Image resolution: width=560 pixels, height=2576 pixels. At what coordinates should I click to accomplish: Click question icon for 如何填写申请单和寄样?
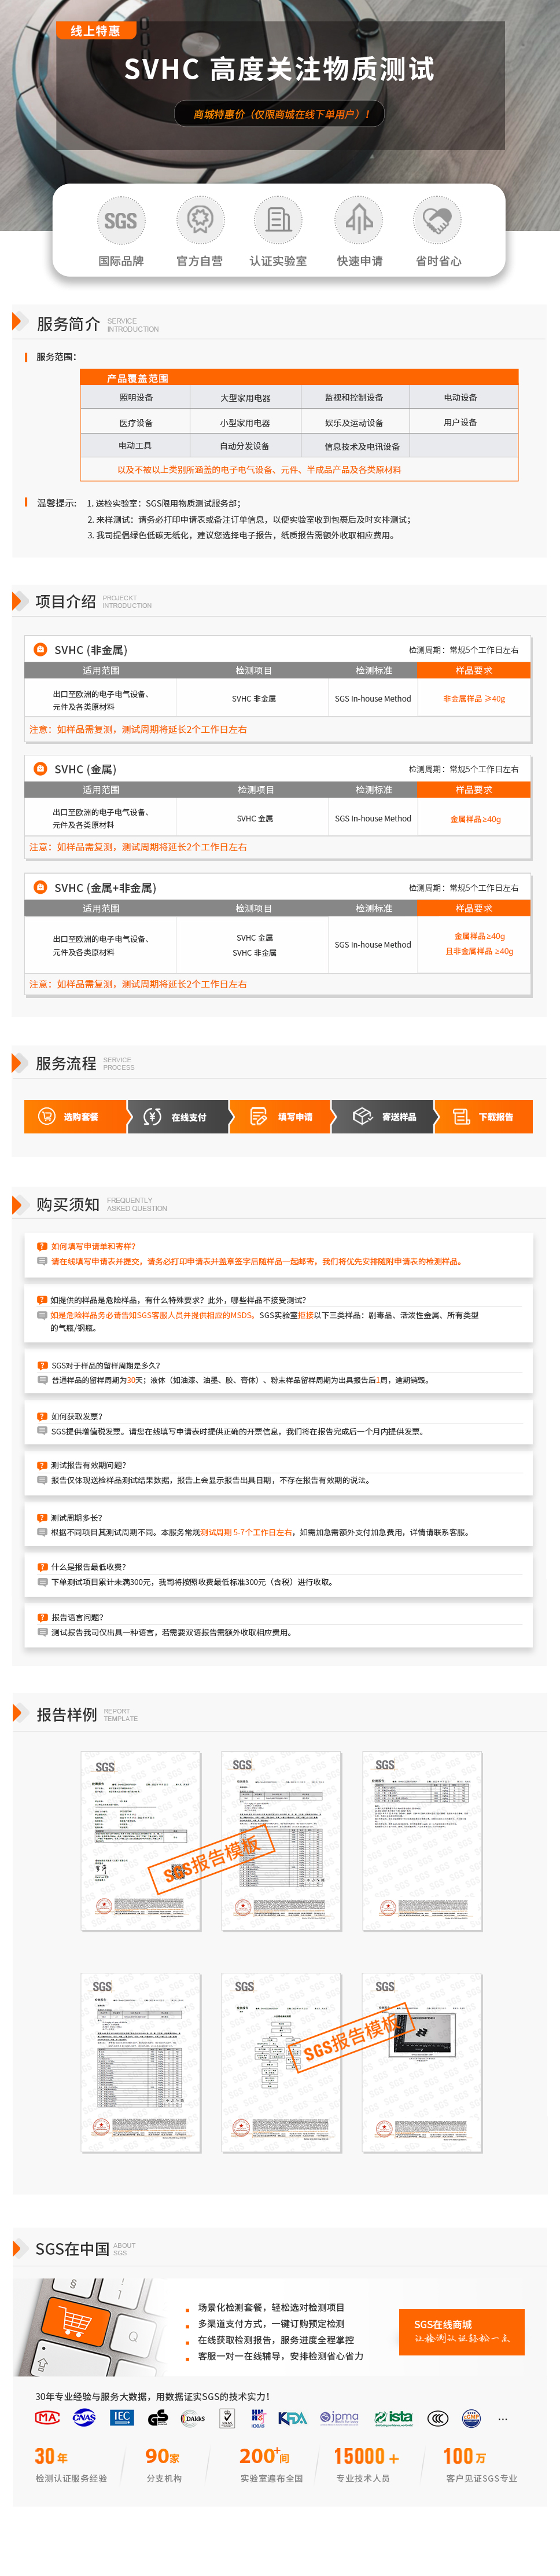(x=42, y=1246)
